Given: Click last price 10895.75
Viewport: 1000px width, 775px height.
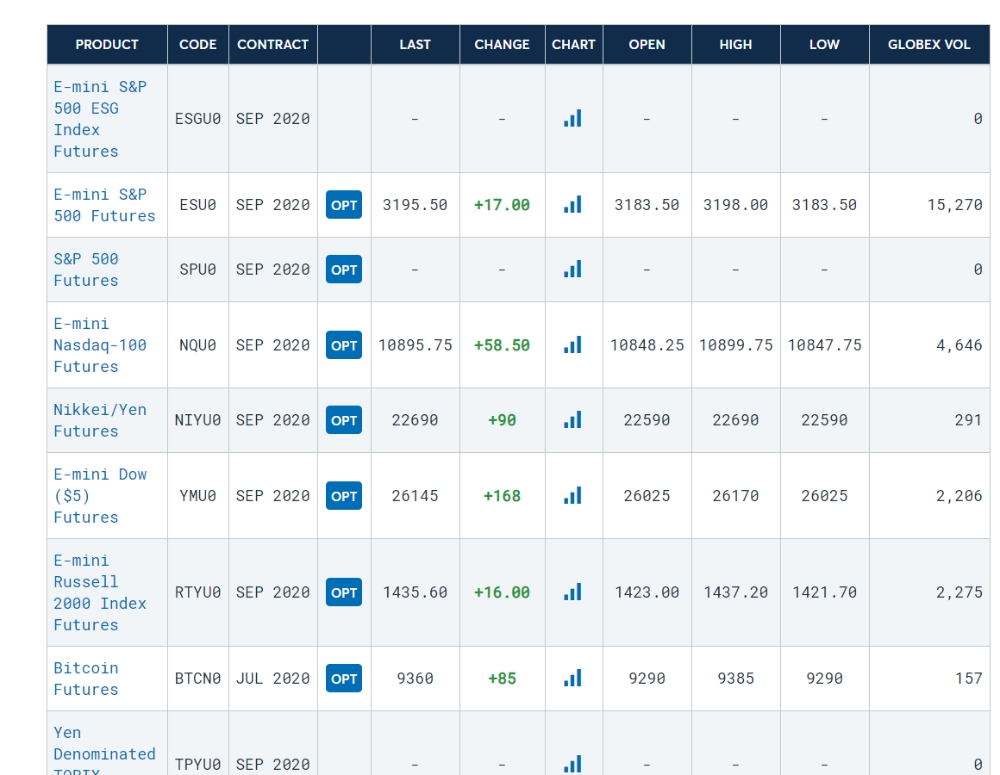Looking at the screenshot, I should pos(415,345).
